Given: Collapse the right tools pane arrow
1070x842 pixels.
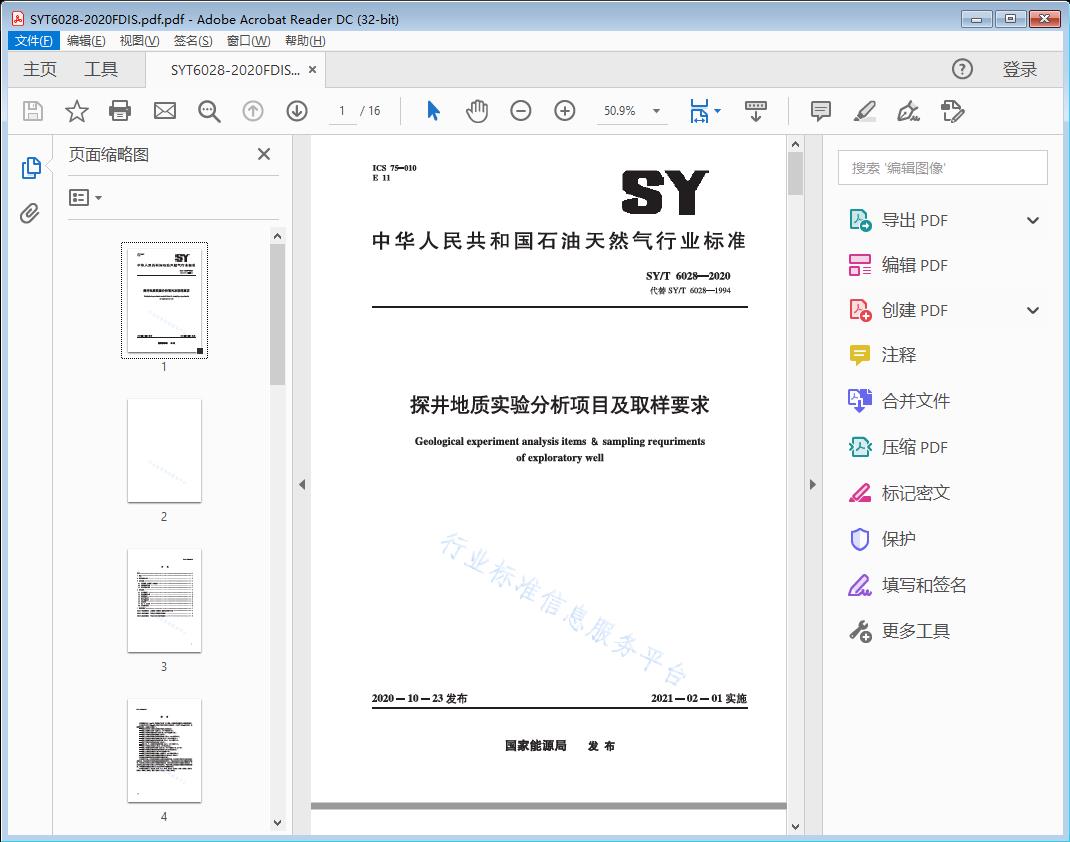Looking at the screenshot, I should point(812,485).
